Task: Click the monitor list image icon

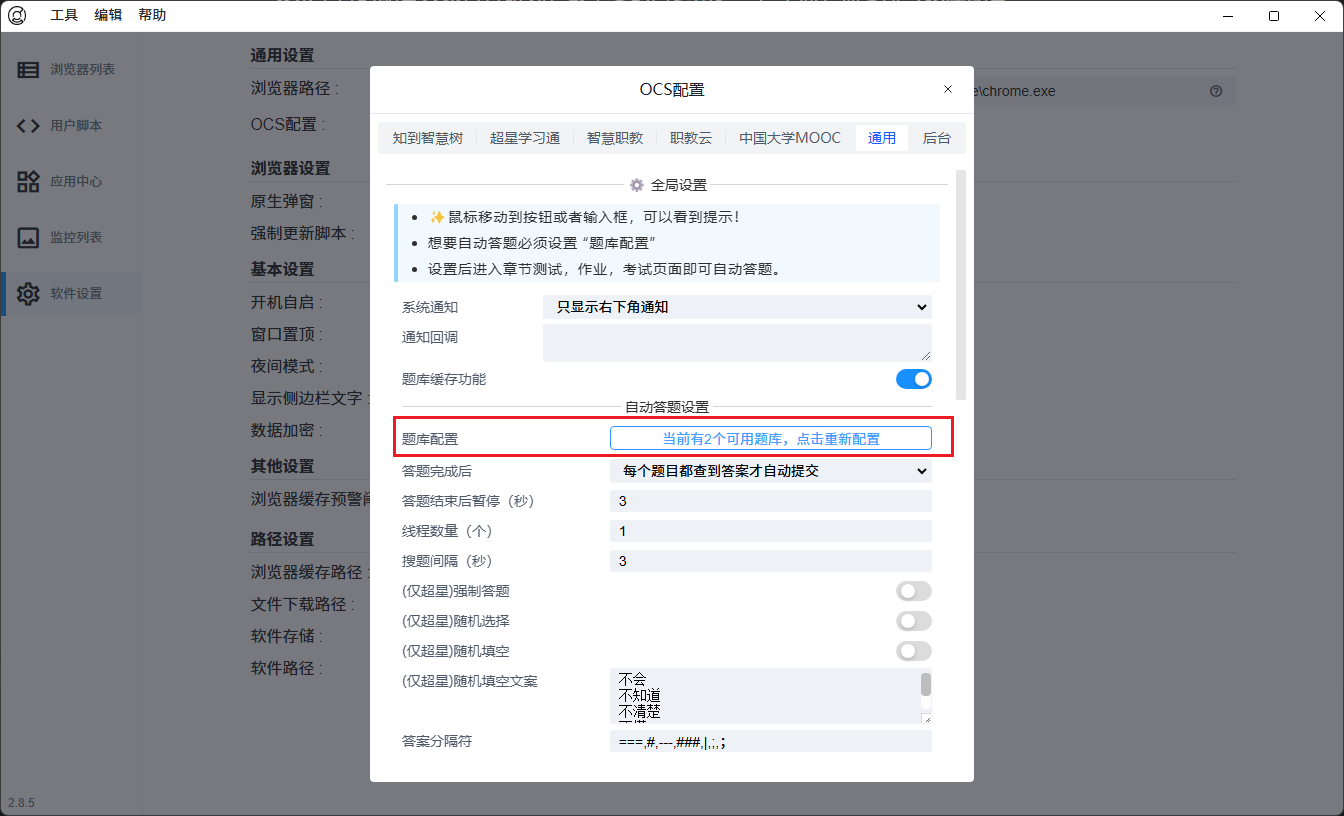Action: click(28, 238)
